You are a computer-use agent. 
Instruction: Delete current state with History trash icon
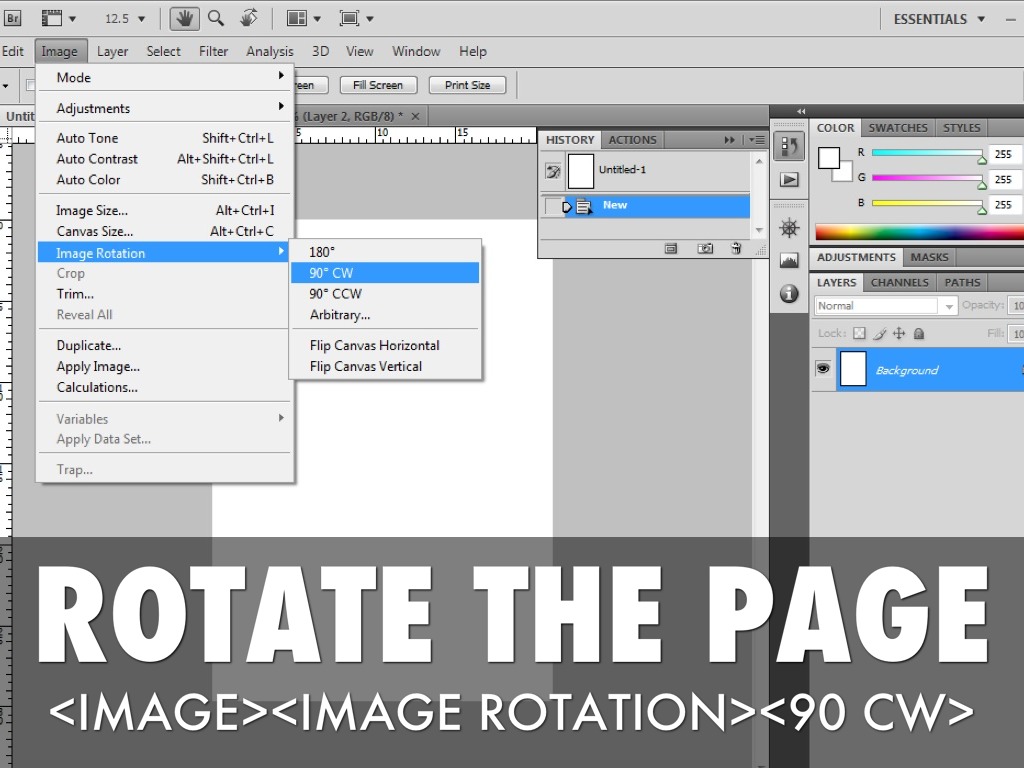coord(736,248)
